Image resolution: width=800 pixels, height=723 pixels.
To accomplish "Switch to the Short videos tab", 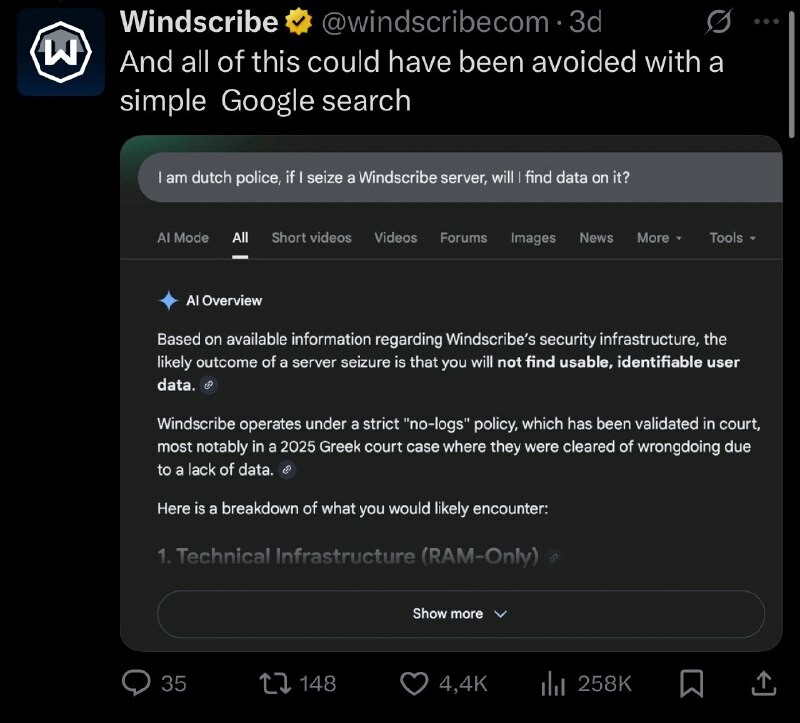I will coord(311,238).
